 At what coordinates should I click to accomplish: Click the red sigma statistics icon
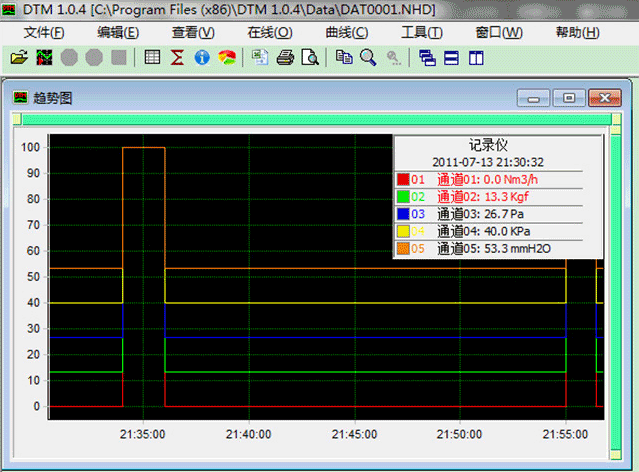[177, 58]
